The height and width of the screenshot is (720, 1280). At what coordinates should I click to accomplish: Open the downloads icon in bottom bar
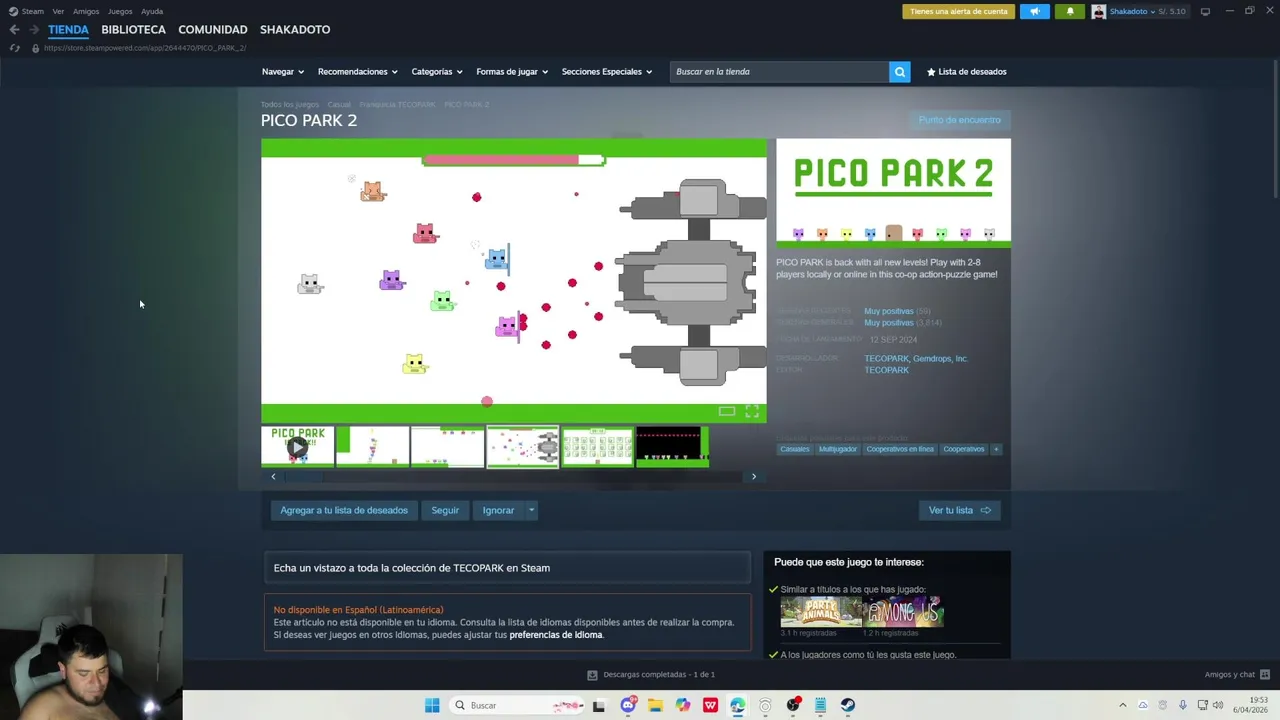pos(592,675)
